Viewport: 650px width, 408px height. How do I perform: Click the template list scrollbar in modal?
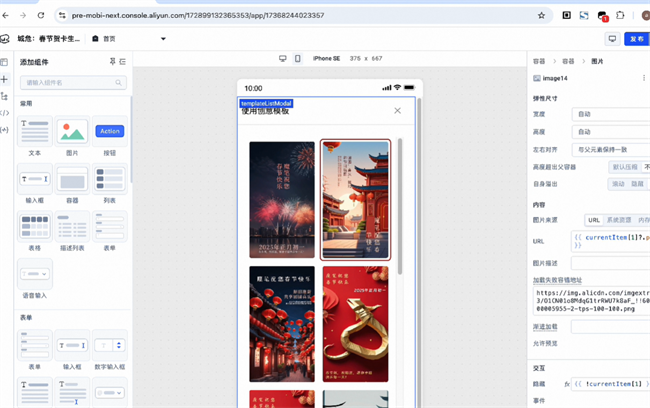click(x=400, y=206)
